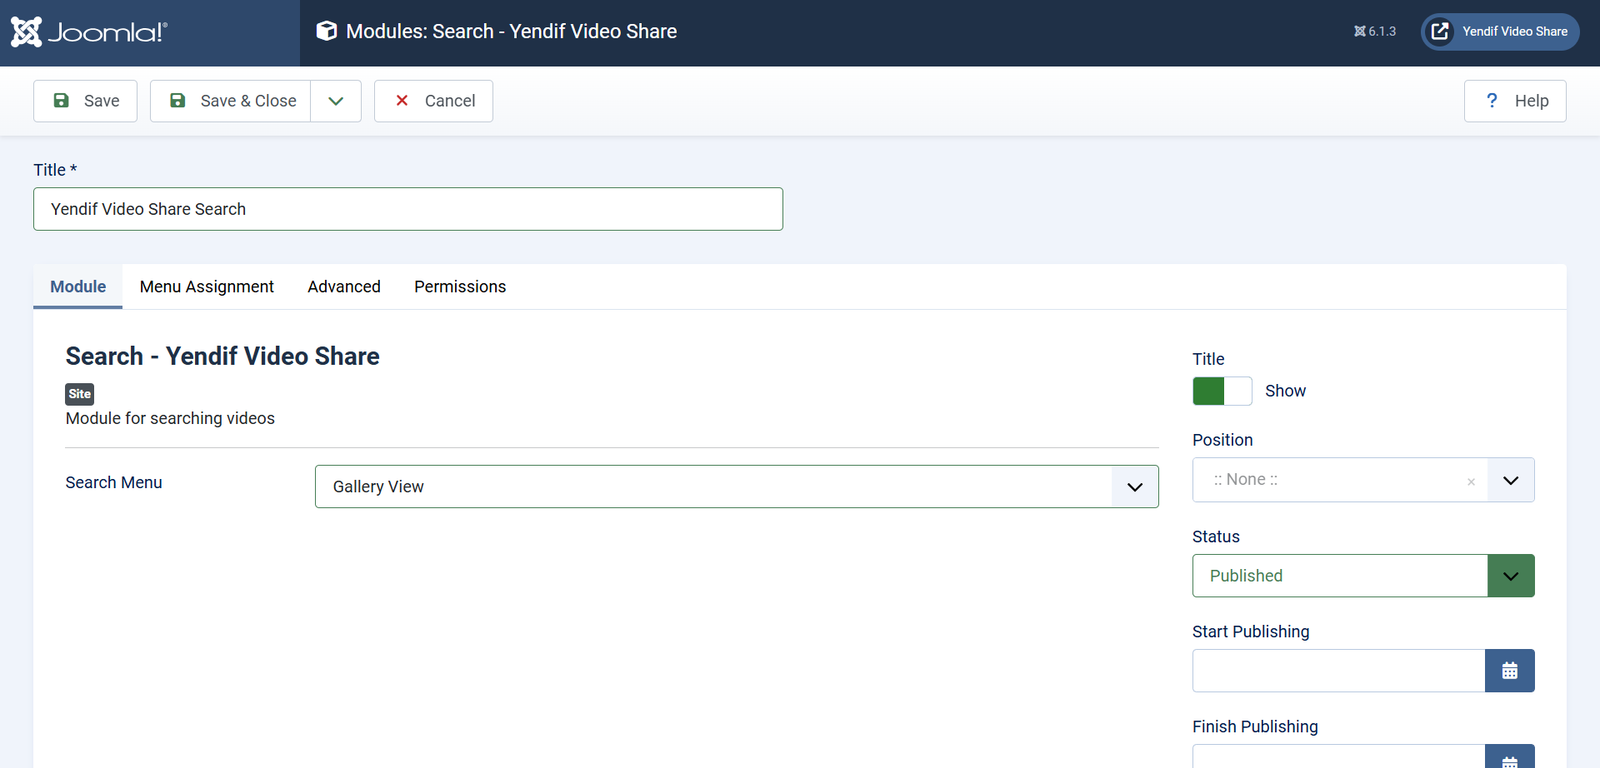Click the 'Search Menu' label
The image size is (1600, 768).
[114, 482]
